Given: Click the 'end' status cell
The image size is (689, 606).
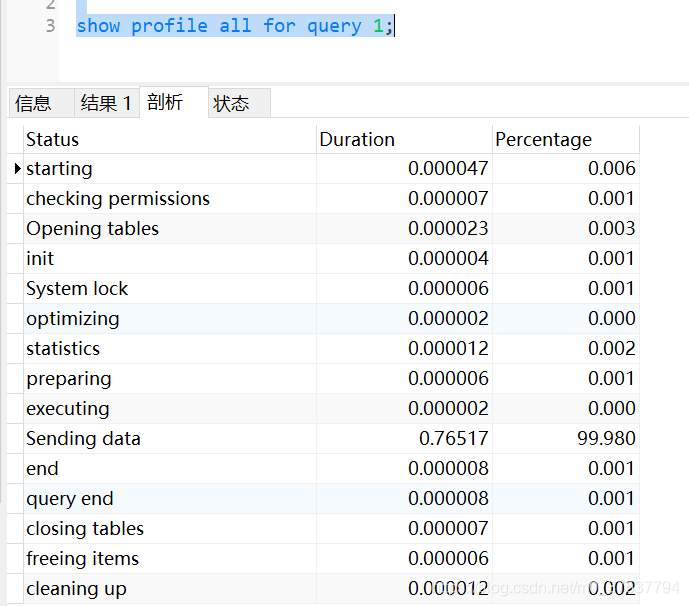Looking at the screenshot, I should [x=170, y=468].
